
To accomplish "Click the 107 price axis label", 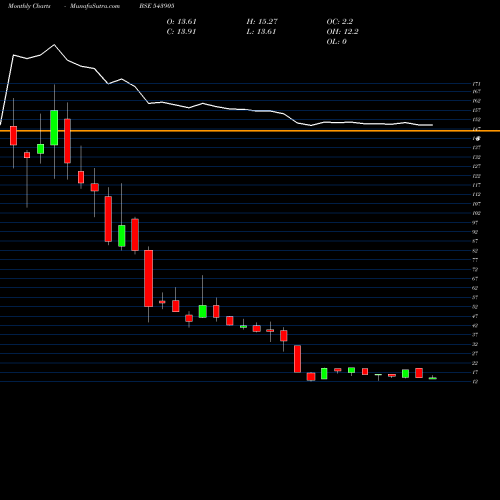I will (477, 204).
